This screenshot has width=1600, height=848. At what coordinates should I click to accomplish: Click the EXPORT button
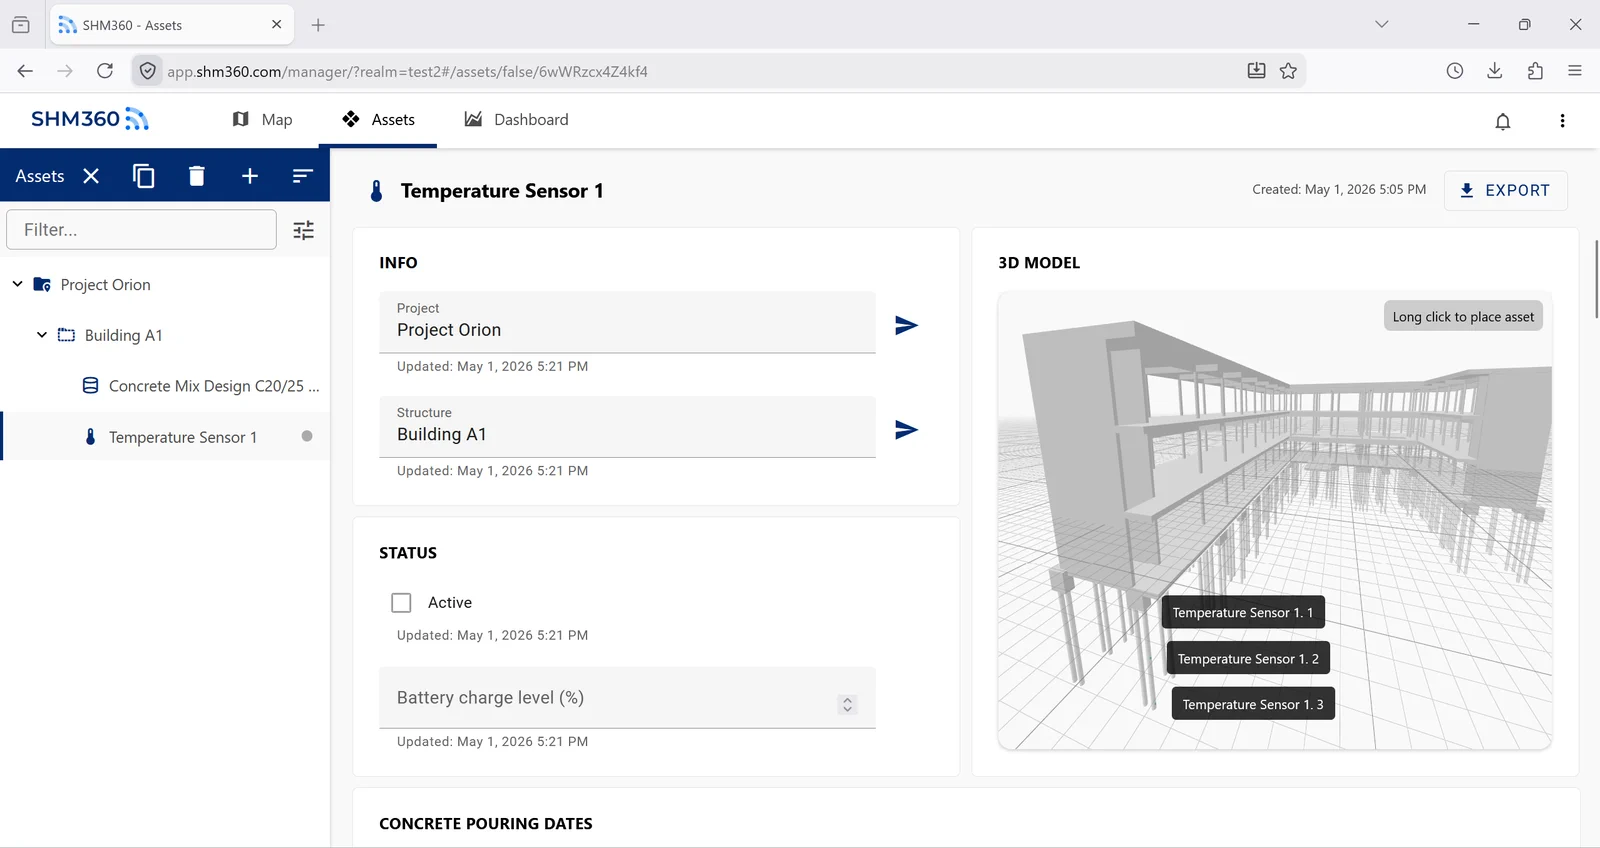[x=1505, y=191]
